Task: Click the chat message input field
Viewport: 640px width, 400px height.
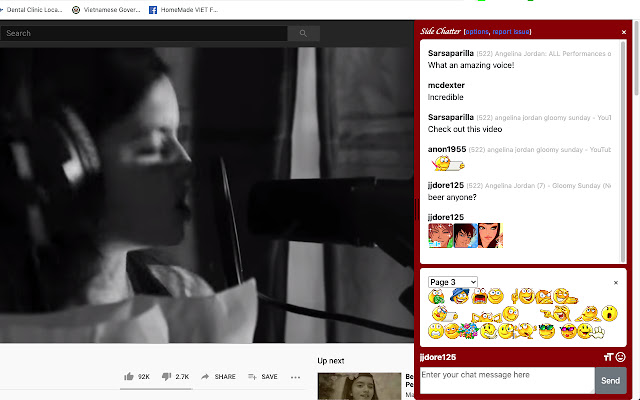Action: point(506,380)
